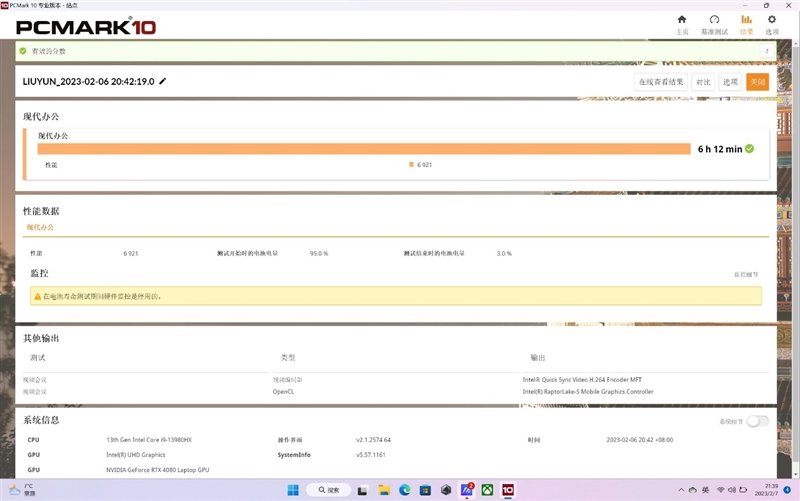This screenshot has width=800, height=501.
Task: Click 13th Gen Intel Core i9-13980HX entry
Action: click(149, 439)
